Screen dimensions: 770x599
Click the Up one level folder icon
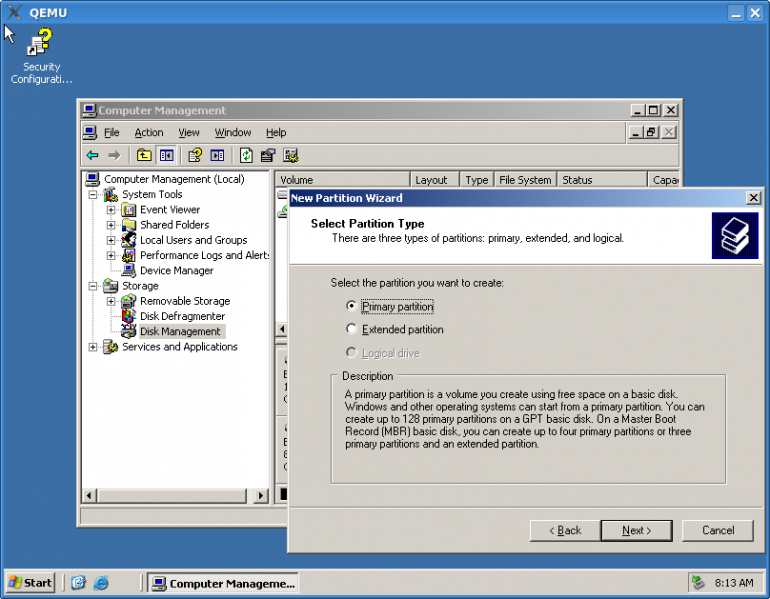click(x=144, y=155)
